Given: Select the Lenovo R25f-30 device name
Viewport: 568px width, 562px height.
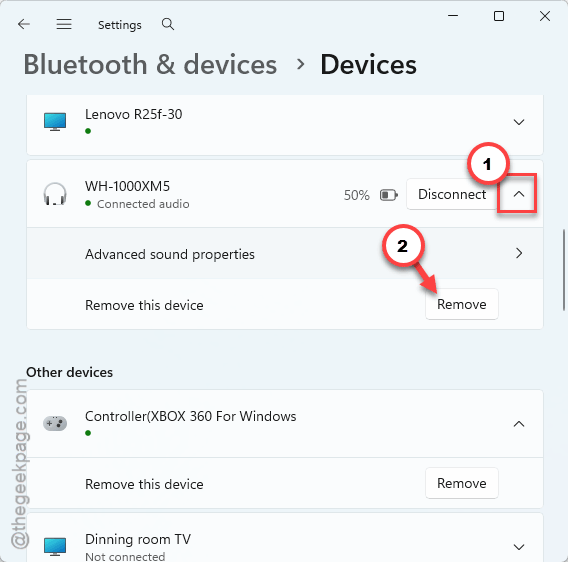Looking at the screenshot, I should pyautogui.click(x=133, y=115).
